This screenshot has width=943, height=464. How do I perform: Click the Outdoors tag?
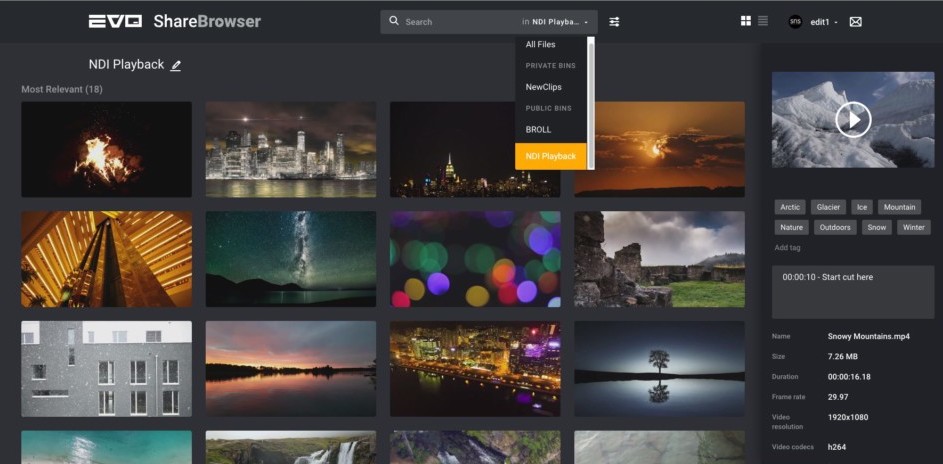pos(835,228)
